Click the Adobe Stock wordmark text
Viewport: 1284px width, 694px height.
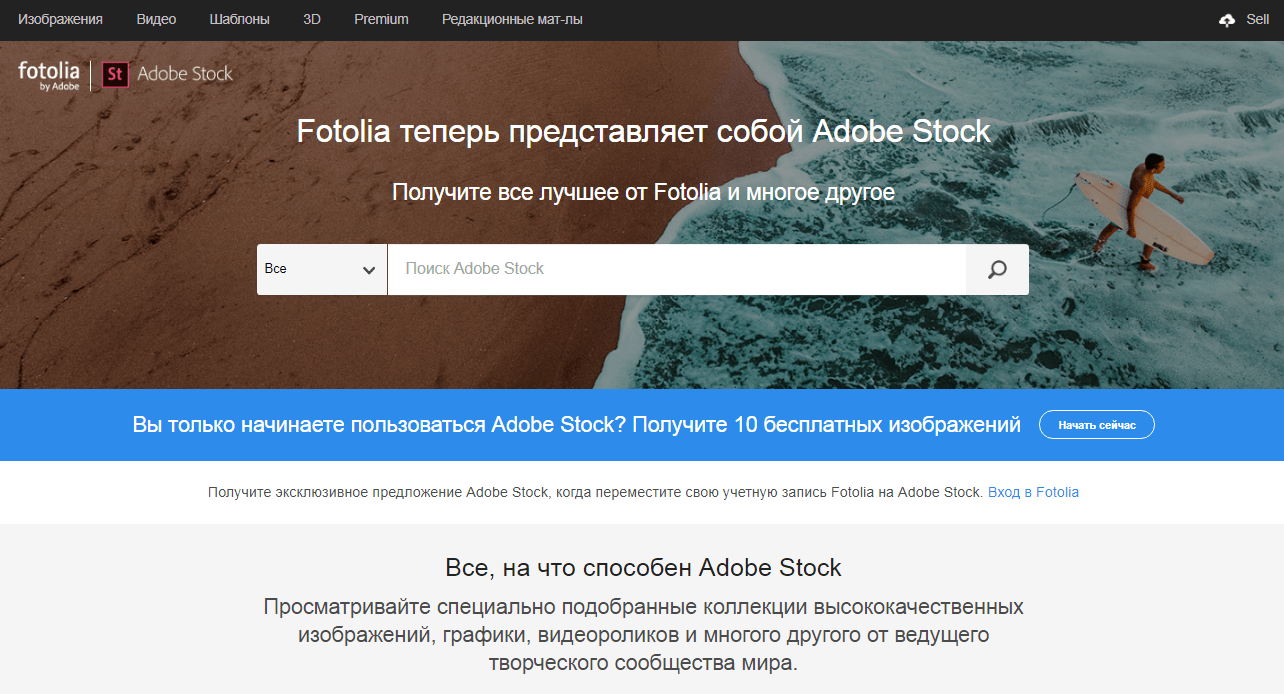[185, 74]
